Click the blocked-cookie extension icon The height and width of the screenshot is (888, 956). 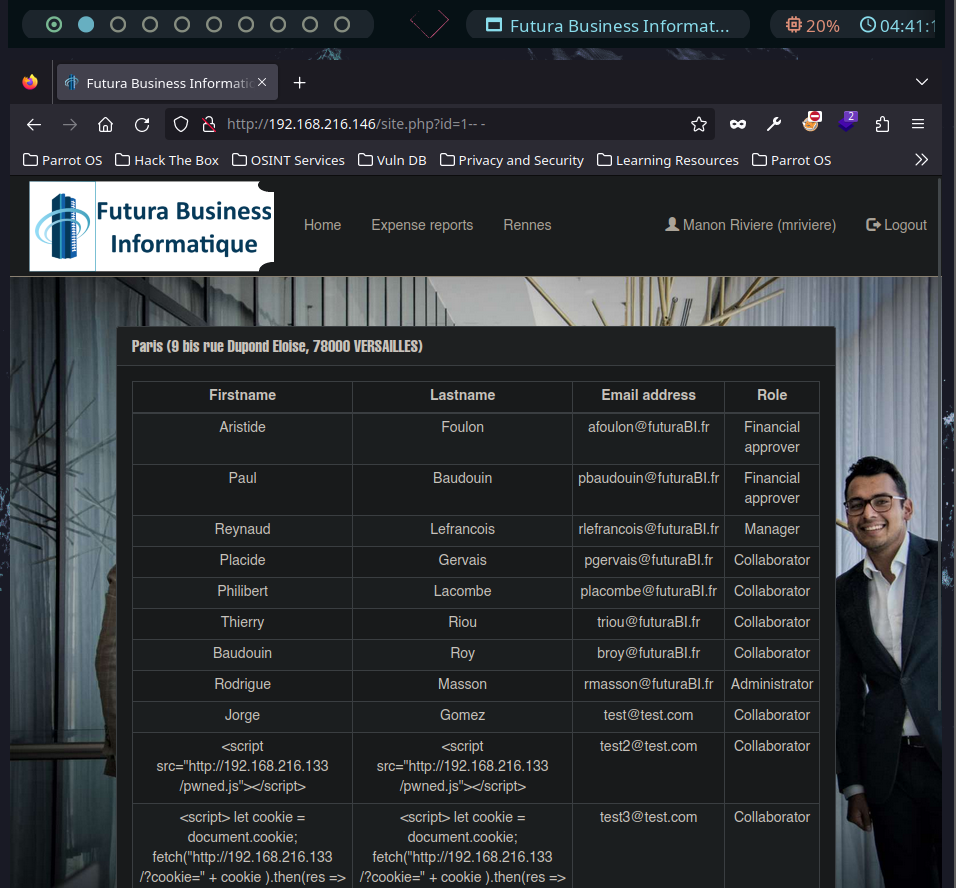[812, 121]
